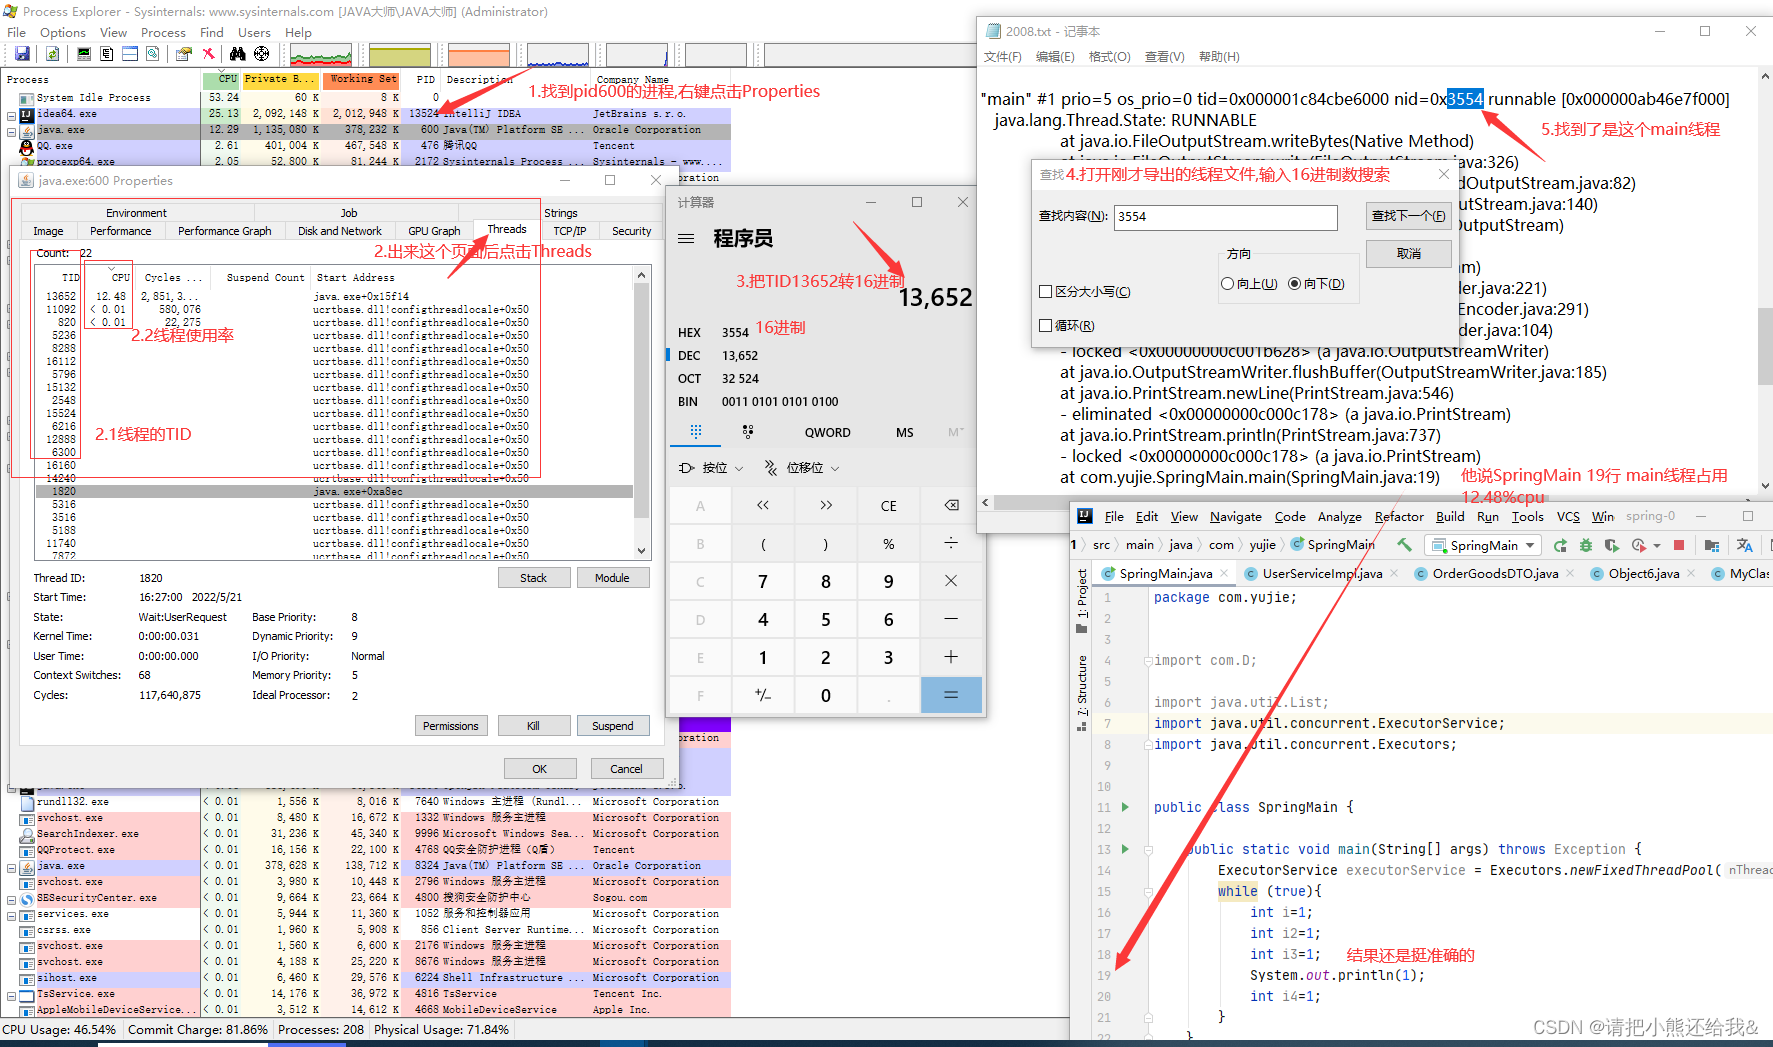The height and width of the screenshot is (1047, 1773).
Task: Select the full keypad icon in calculator
Action: (x=696, y=431)
